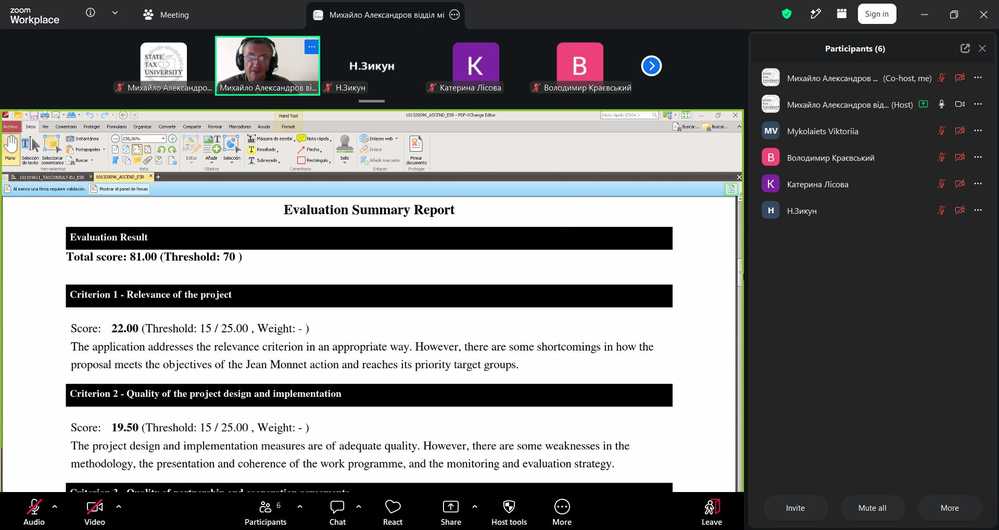Screen dimensions: 999x530
Task: Expand the chevron next to the info icon
Action: (x=115, y=13)
